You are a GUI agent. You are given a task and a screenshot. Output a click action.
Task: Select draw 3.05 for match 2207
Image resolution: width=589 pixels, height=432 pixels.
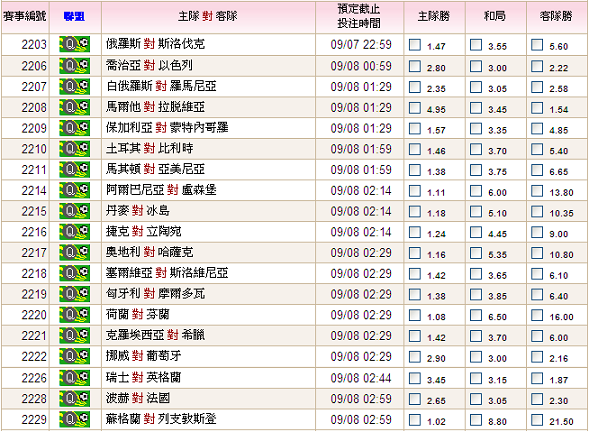click(x=476, y=87)
